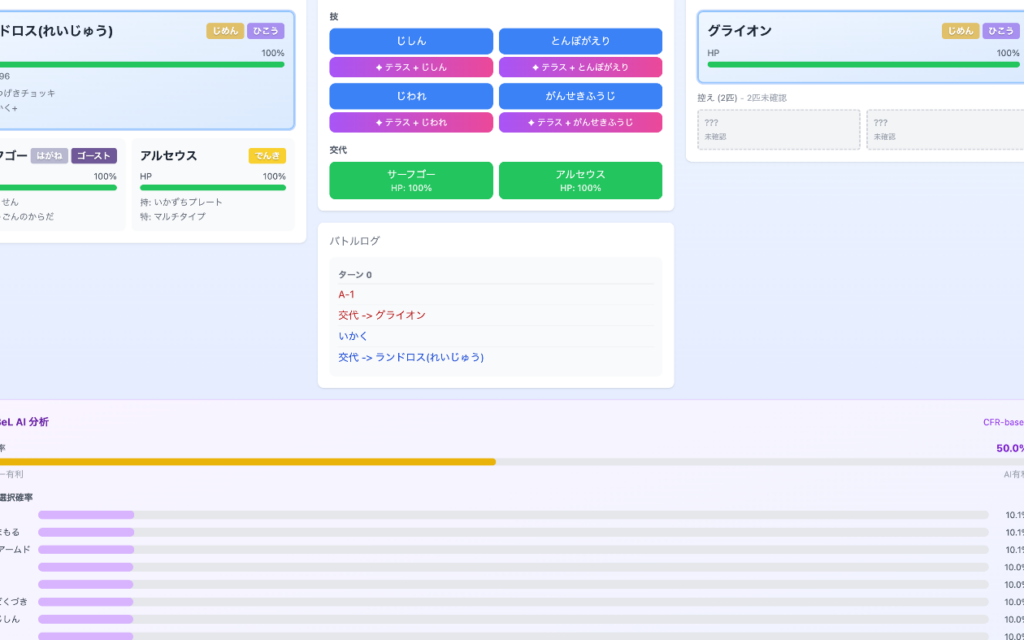Switch in アルセウス from the 交代 section
The width and height of the screenshot is (1024, 640).
point(580,180)
